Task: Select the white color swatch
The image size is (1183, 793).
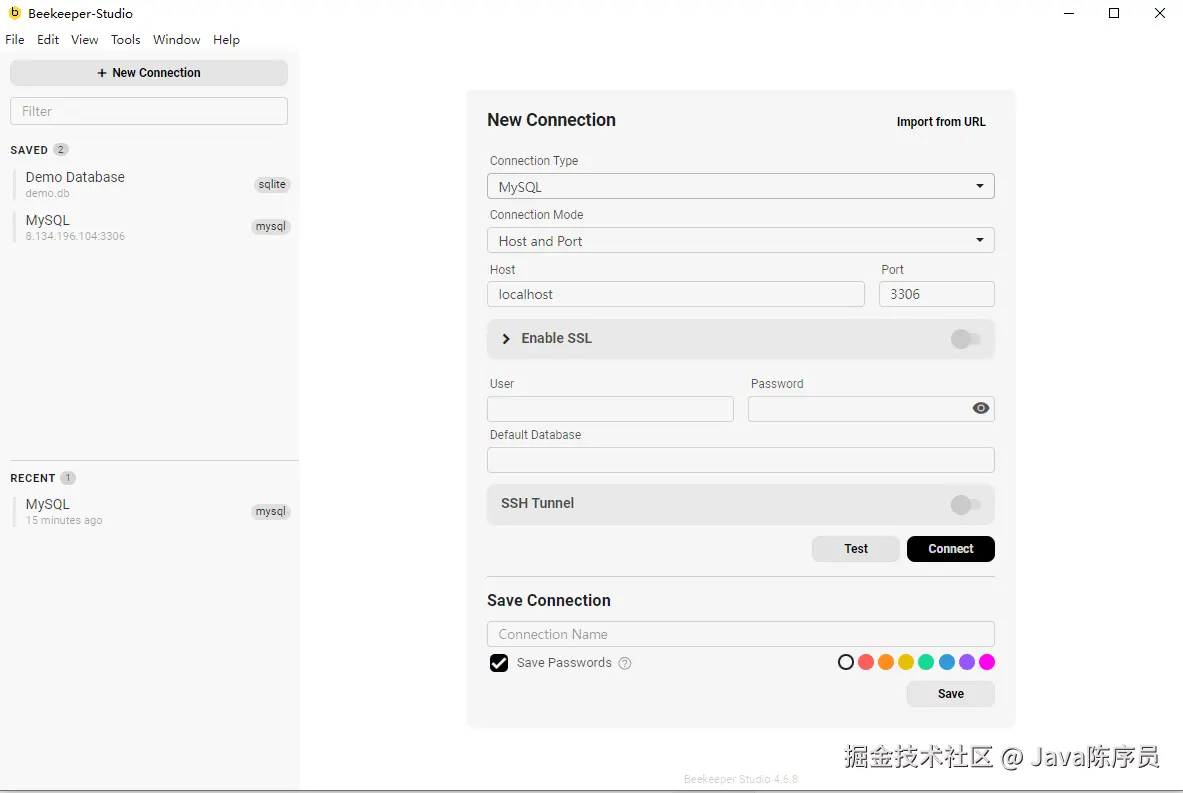Action: (846, 662)
